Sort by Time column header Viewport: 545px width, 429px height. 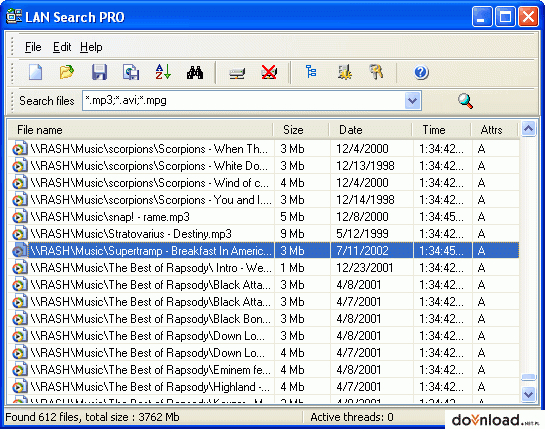pos(442,130)
